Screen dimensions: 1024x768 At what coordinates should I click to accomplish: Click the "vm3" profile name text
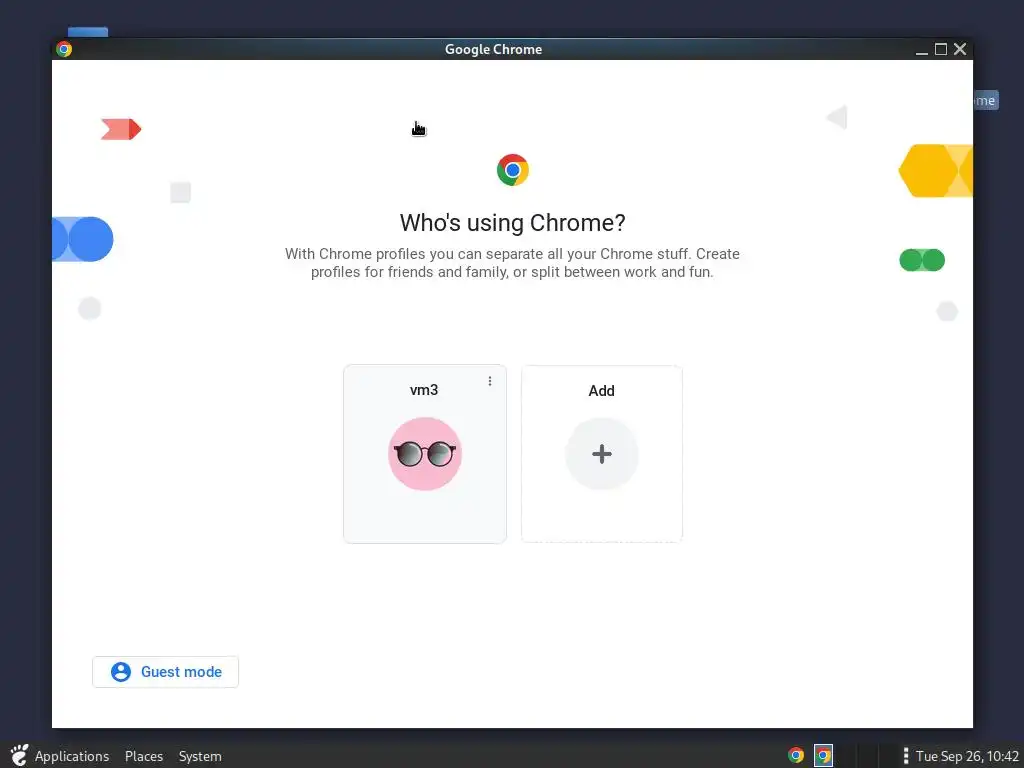tap(424, 390)
